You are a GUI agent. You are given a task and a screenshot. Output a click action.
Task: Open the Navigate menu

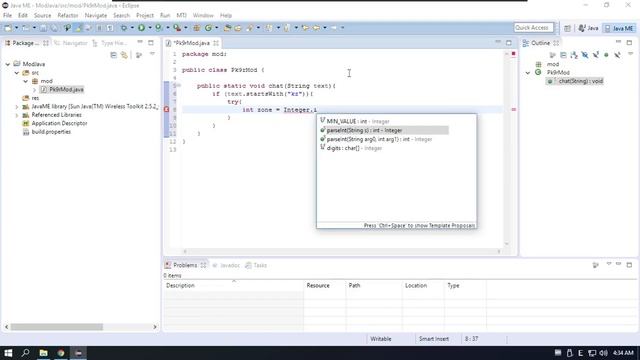pyautogui.click(x=96, y=15)
